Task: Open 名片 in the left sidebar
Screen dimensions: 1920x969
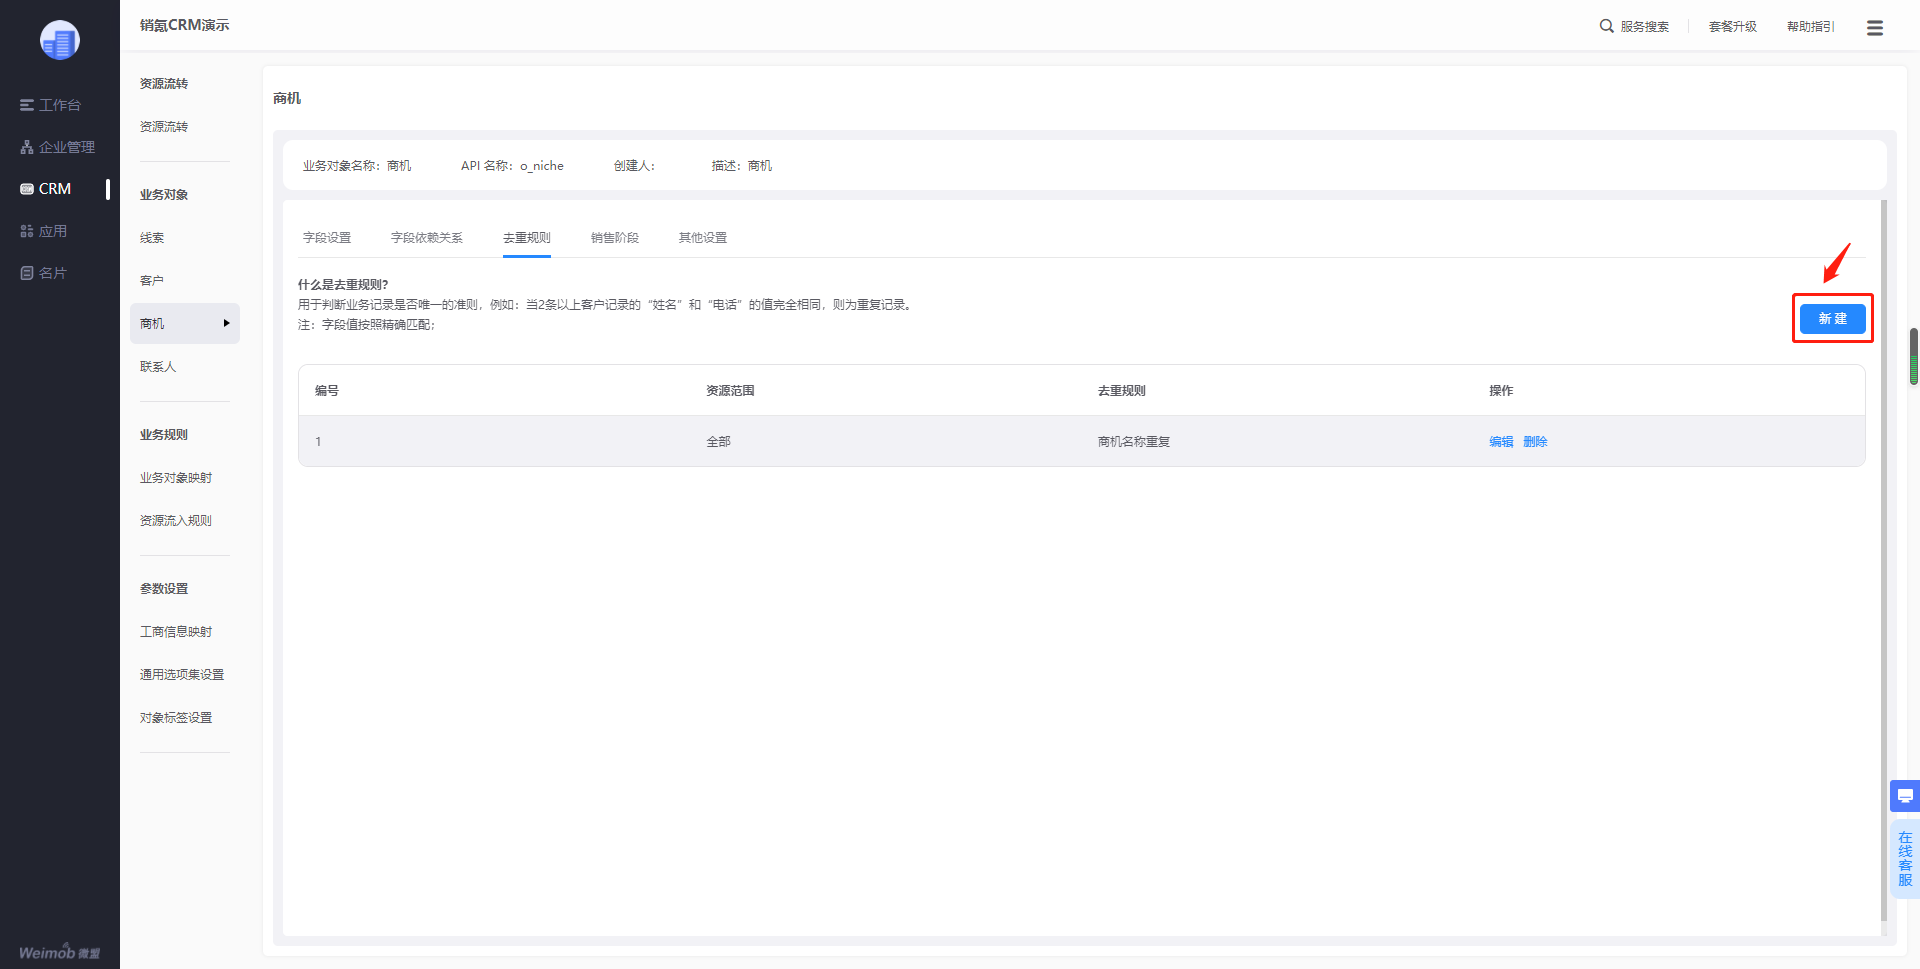Action: pyautogui.click(x=43, y=273)
